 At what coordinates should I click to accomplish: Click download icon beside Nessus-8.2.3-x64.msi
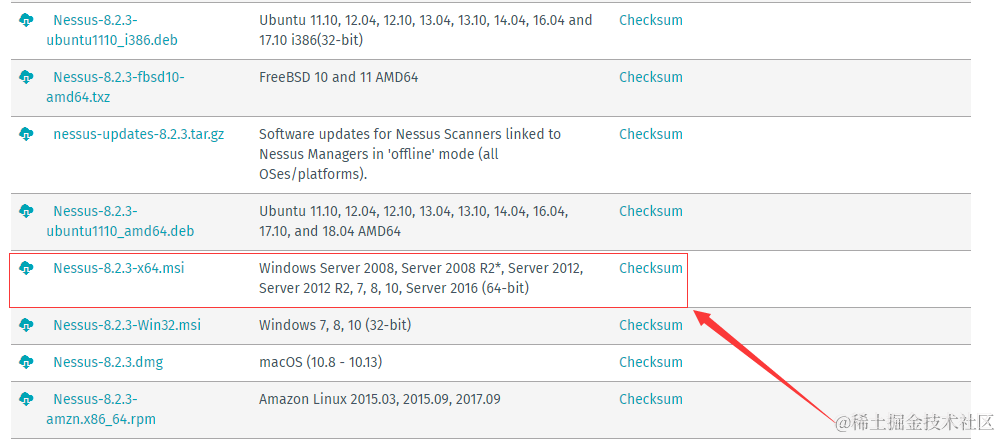tap(26, 268)
